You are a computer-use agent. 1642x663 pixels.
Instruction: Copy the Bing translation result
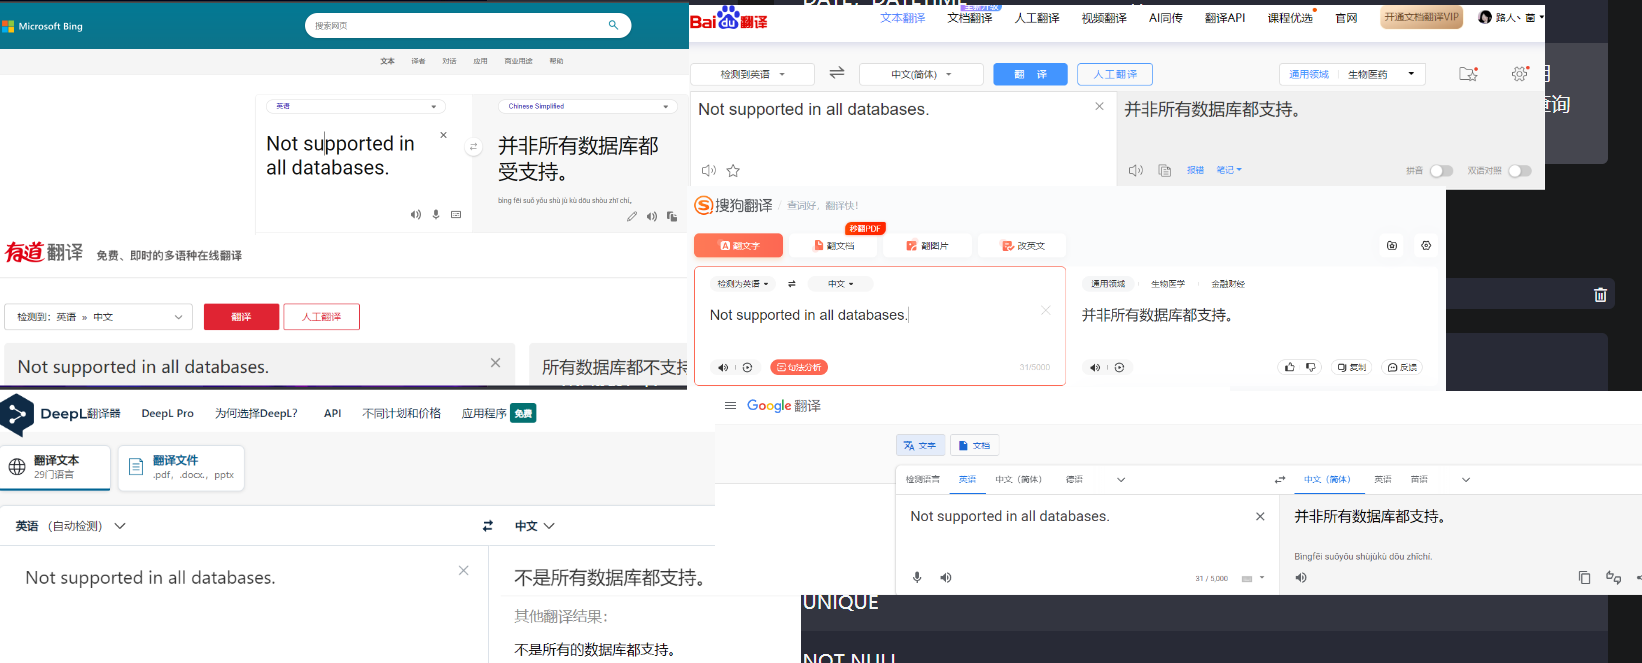(x=672, y=216)
